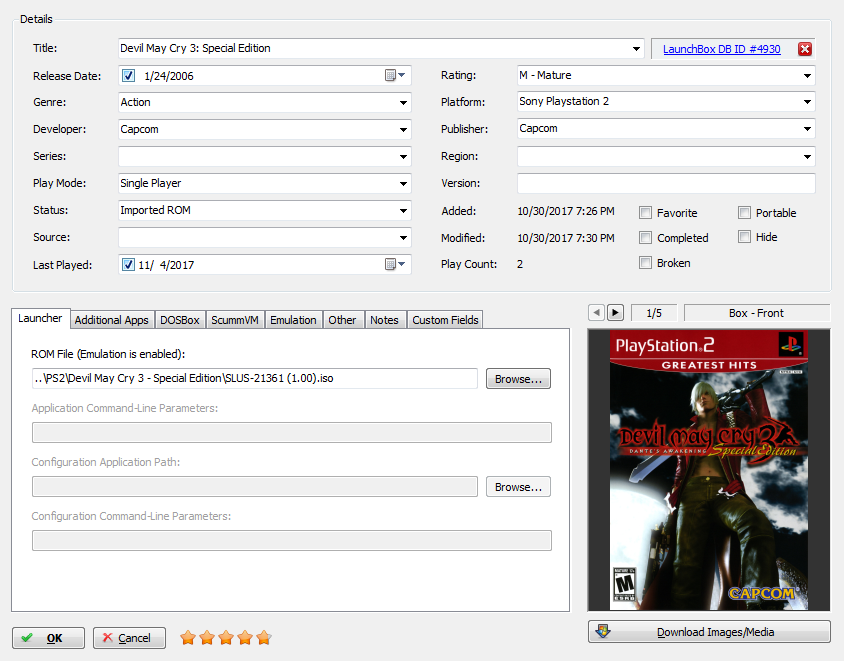Open the Other tab
The width and height of the screenshot is (844, 661).
pos(342,320)
